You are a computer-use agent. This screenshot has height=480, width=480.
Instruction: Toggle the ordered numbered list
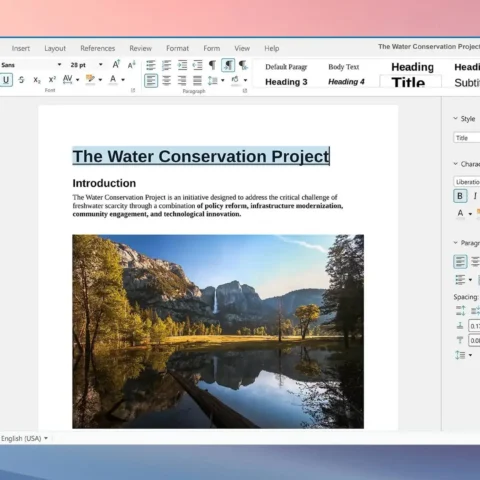click(166, 65)
